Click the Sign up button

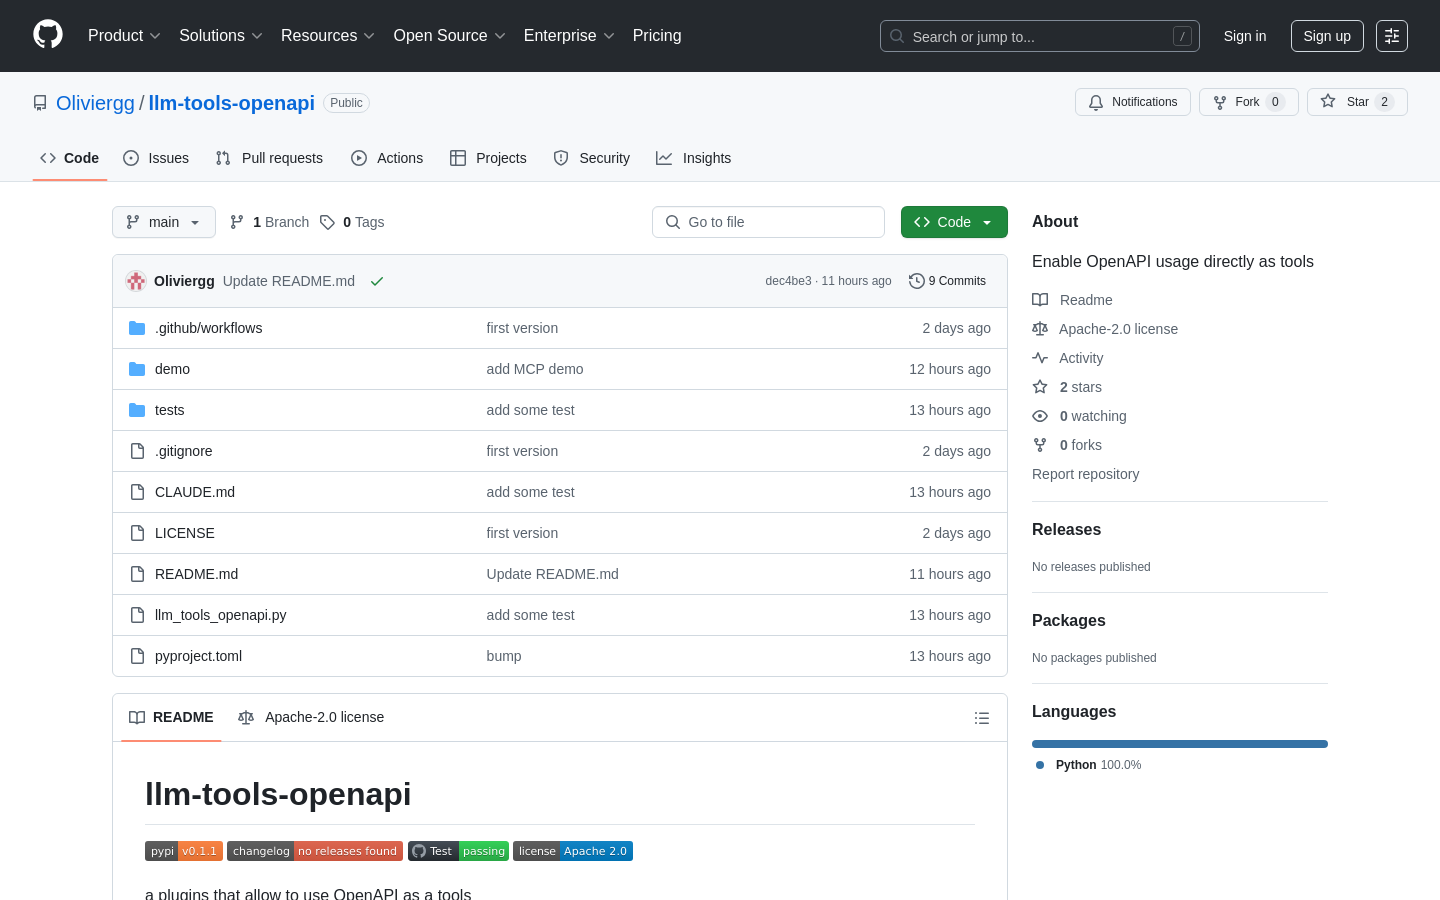tap(1326, 36)
